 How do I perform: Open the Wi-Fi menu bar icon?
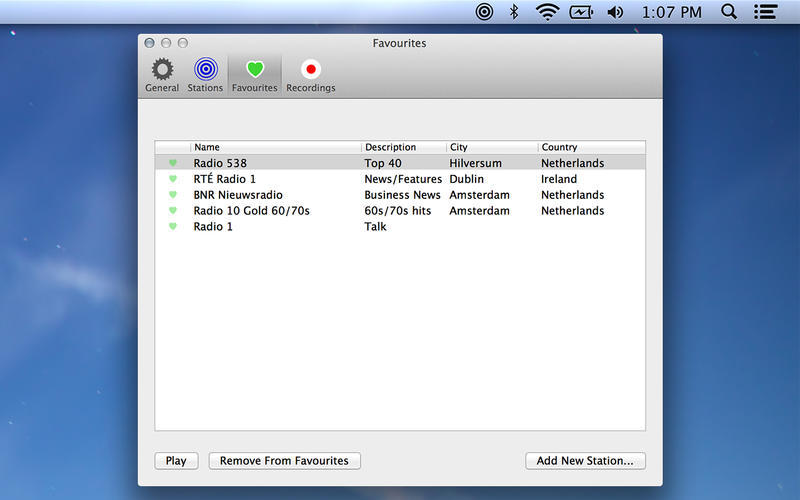(x=547, y=12)
